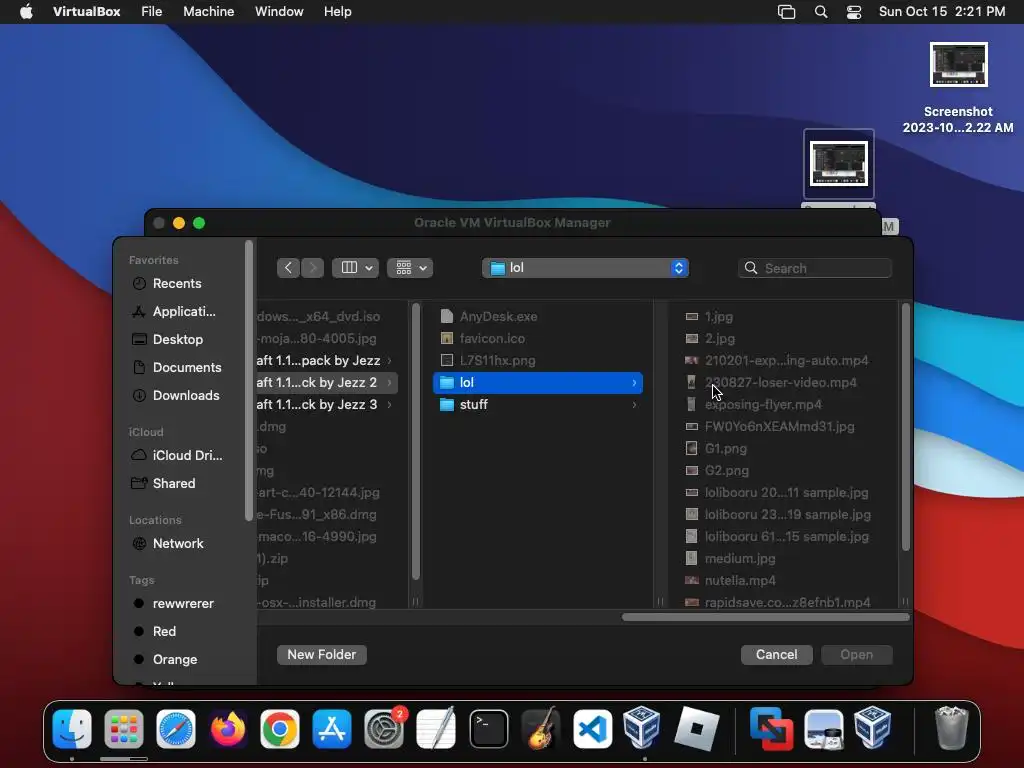Expand the 'aft 1.1...ck by Jezz 3' folder chevron
The image size is (1024, 768).
(x=390, y=405)
